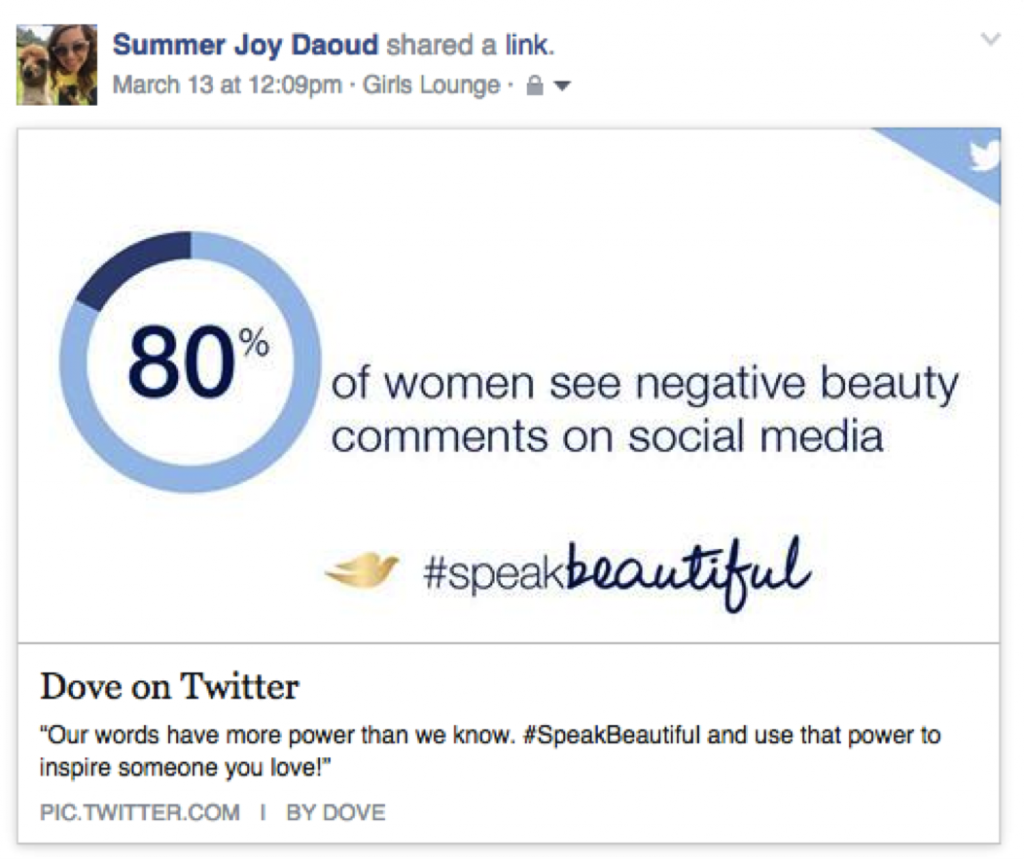Click the "comments on social media" text line

click(607, 436)
